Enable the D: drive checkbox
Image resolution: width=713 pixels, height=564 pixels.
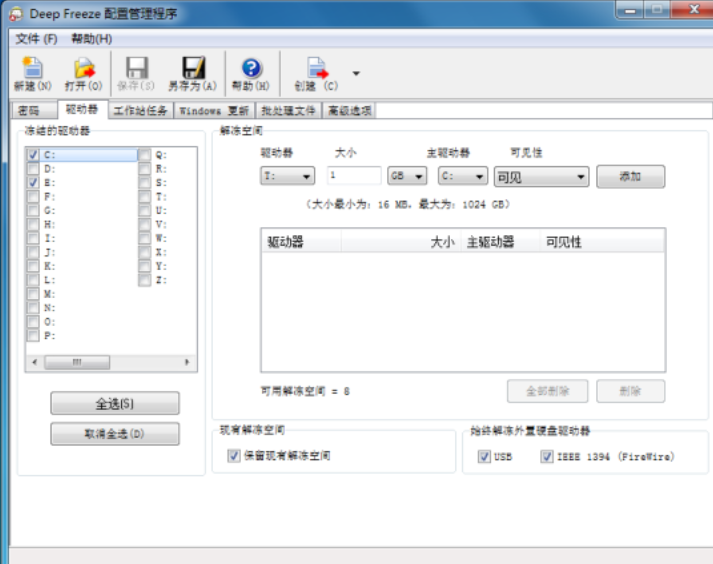coord(34,169)
